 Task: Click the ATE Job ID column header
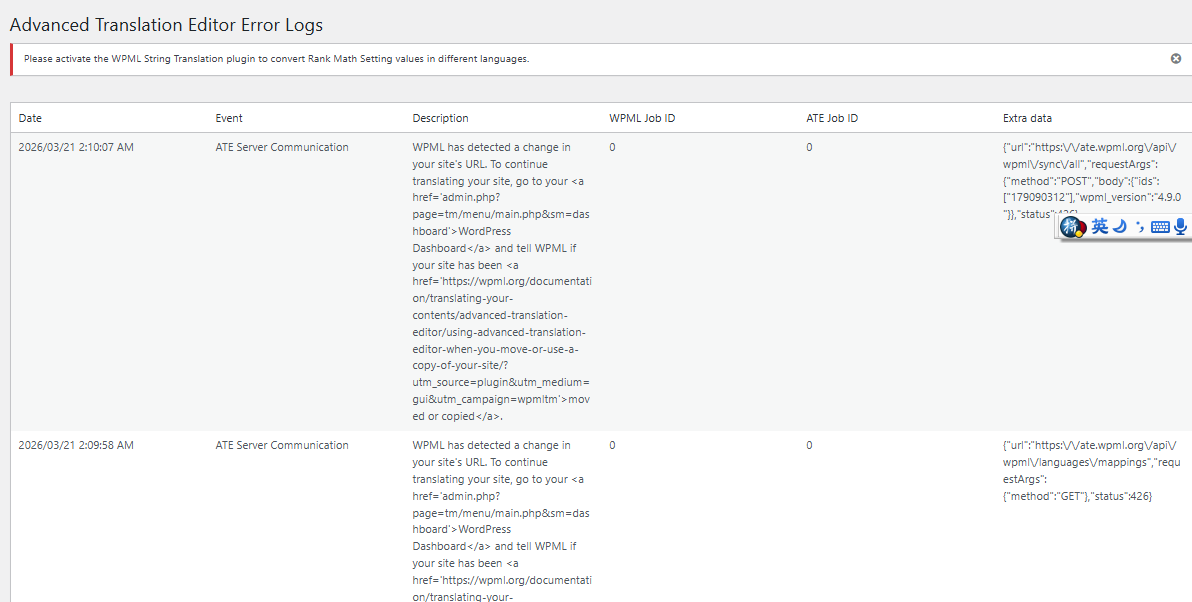pos(832,118)
